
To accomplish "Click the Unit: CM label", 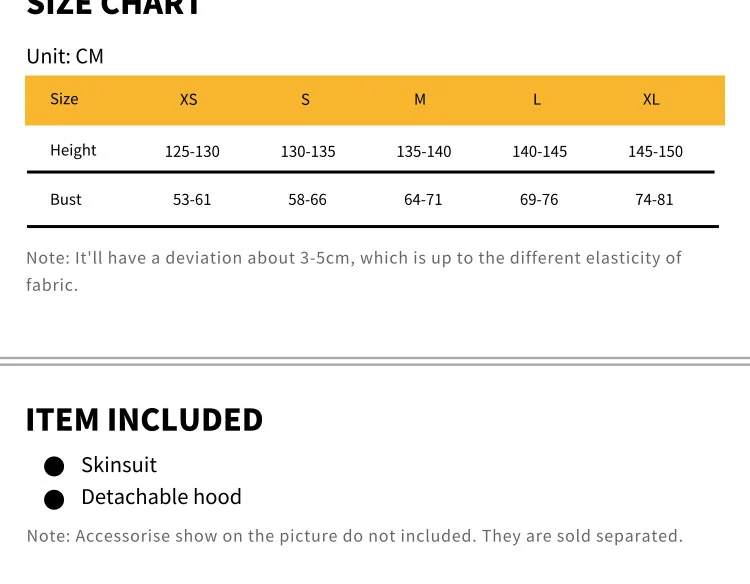I will click(x=65, y=56).
